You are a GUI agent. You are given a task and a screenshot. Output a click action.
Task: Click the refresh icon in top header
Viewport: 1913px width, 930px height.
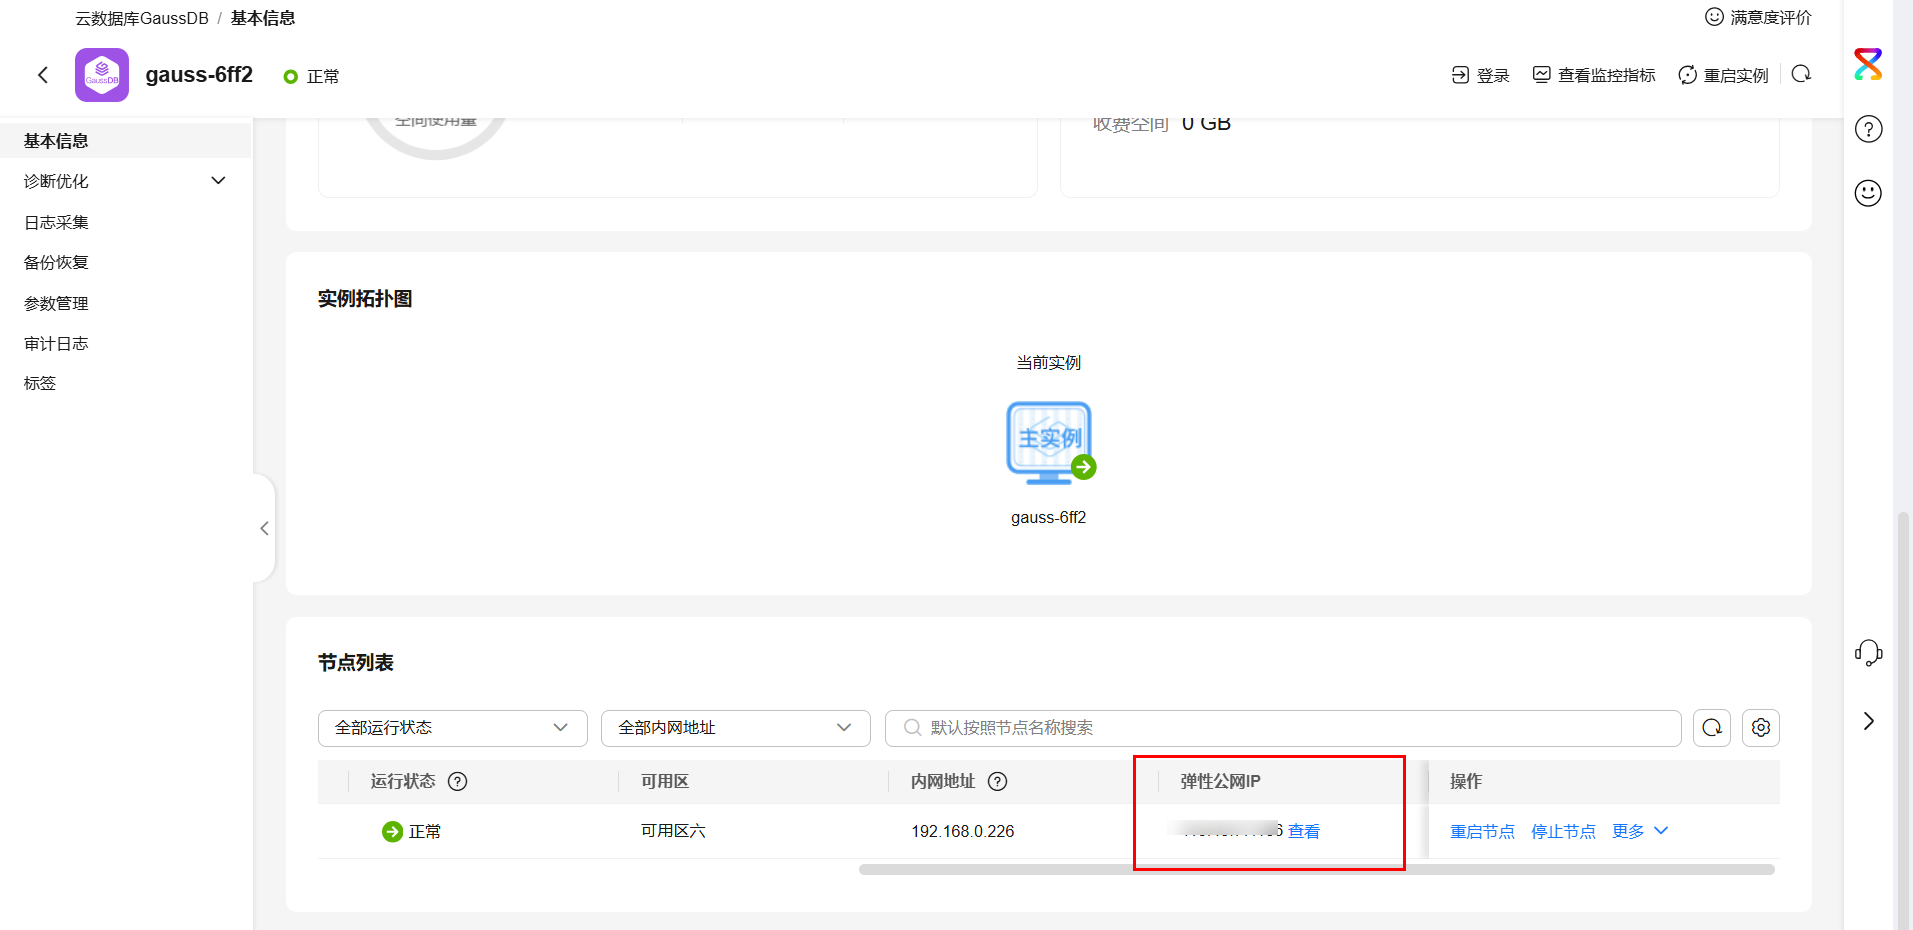(x=1801, y=75)
